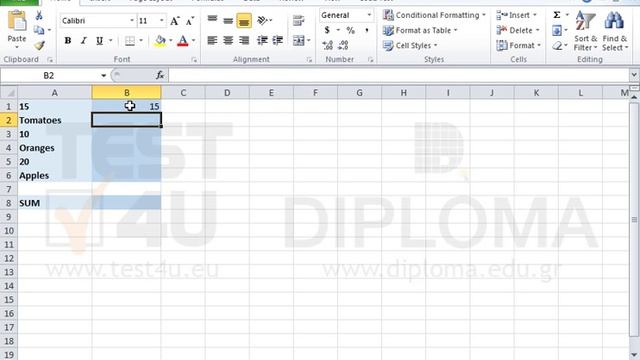The height and width of the screenshot is (360, 640).
Task: Toggle Italic formatting
Action: 84,40
